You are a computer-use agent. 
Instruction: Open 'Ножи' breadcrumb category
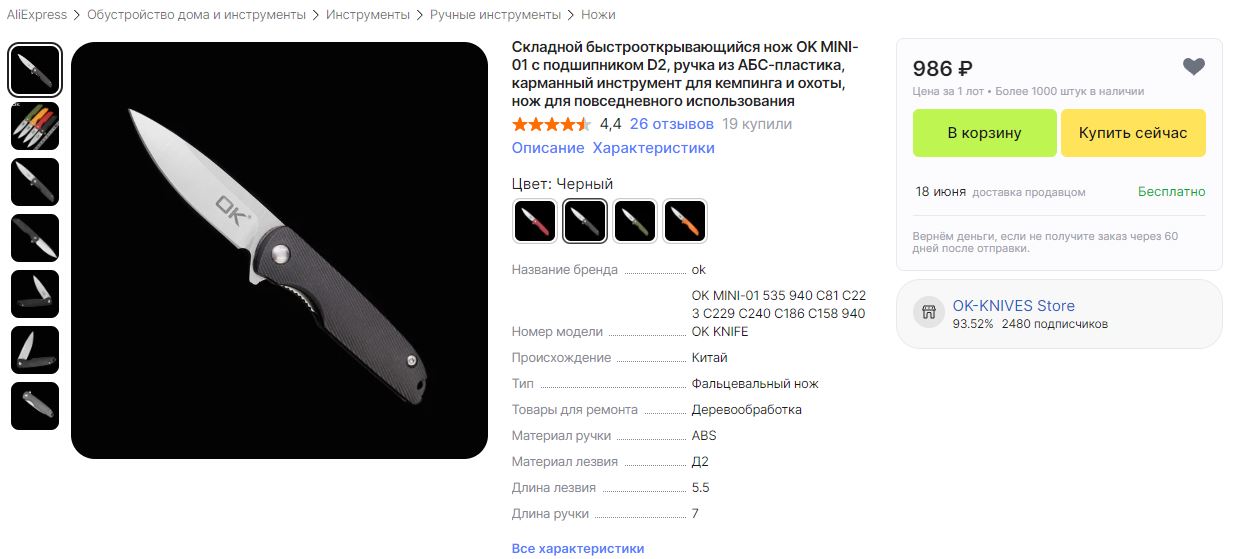598,15
